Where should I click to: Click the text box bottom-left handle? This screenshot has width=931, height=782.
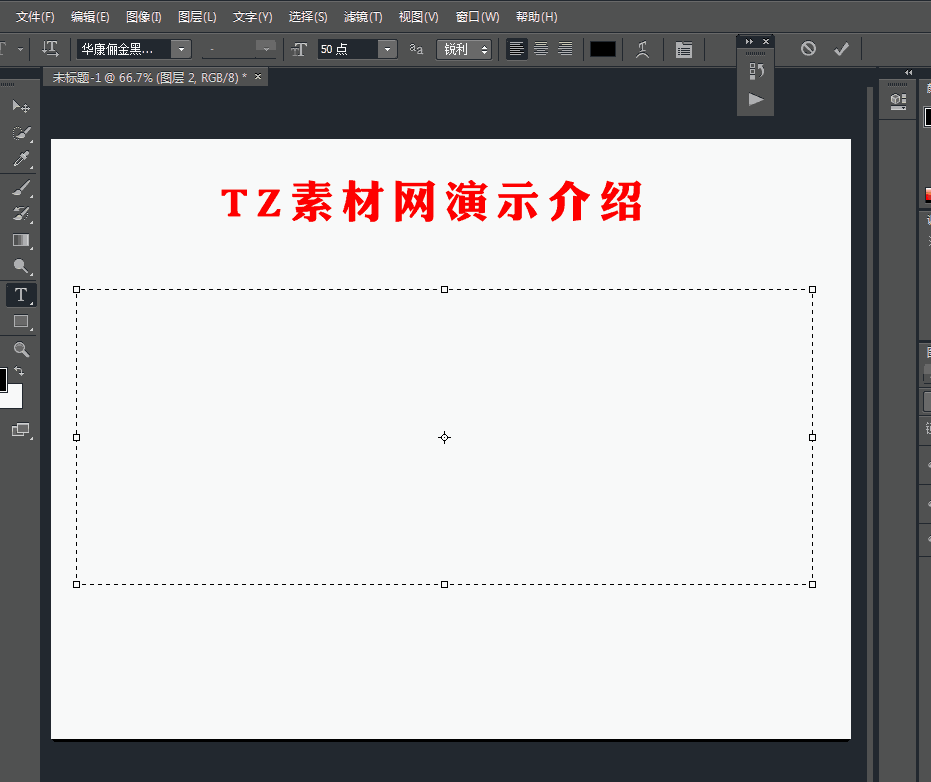(77, 585)
